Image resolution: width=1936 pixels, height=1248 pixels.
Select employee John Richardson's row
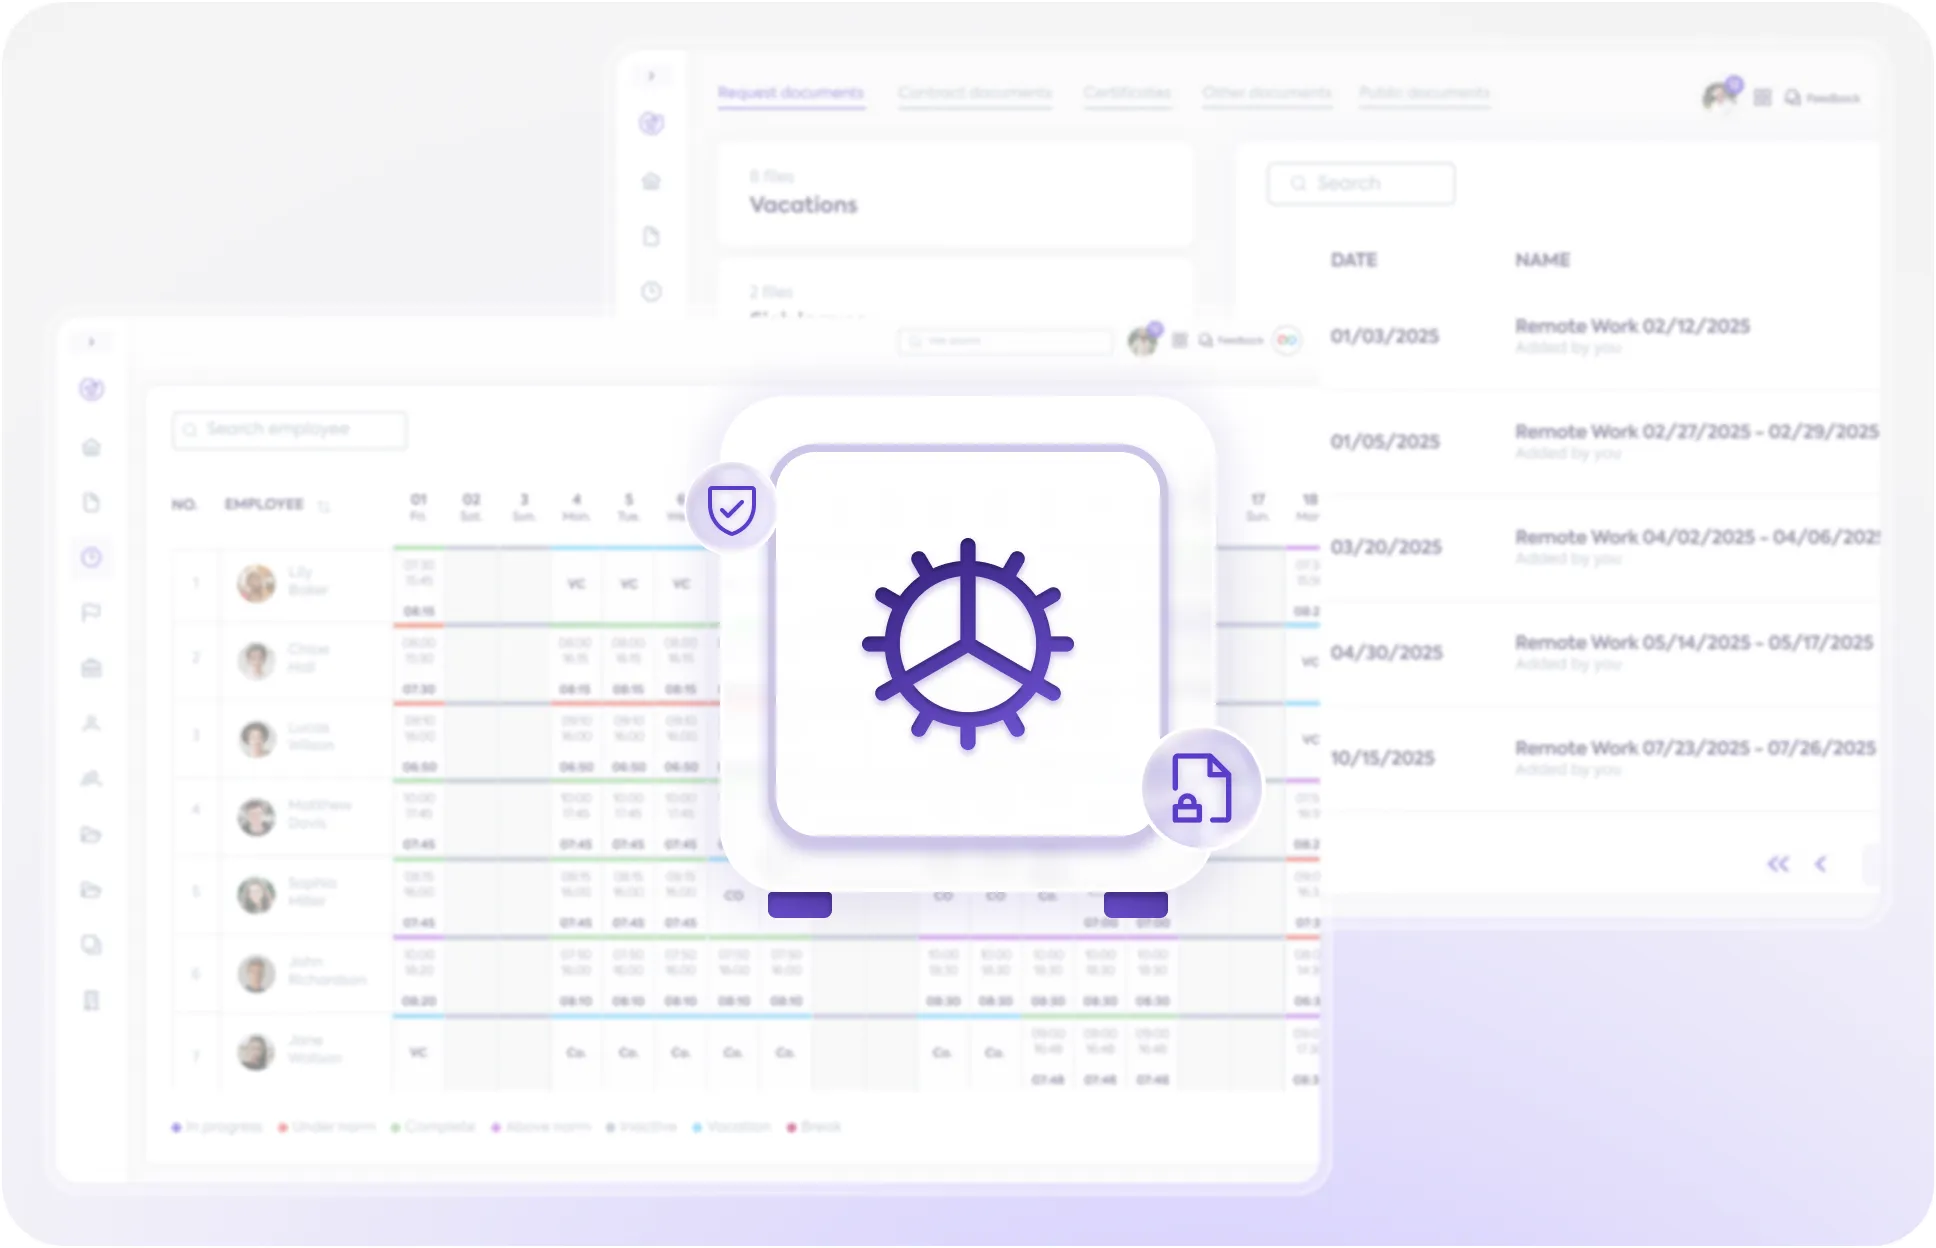pos(745,973)
